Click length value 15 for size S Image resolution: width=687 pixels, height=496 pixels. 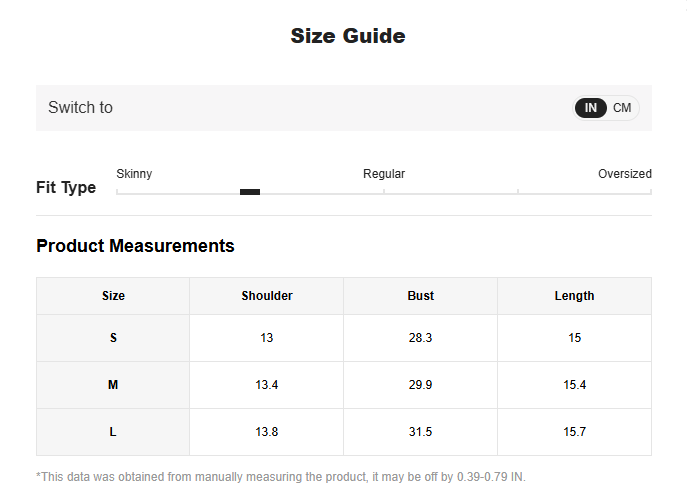(x=574, y=338)
